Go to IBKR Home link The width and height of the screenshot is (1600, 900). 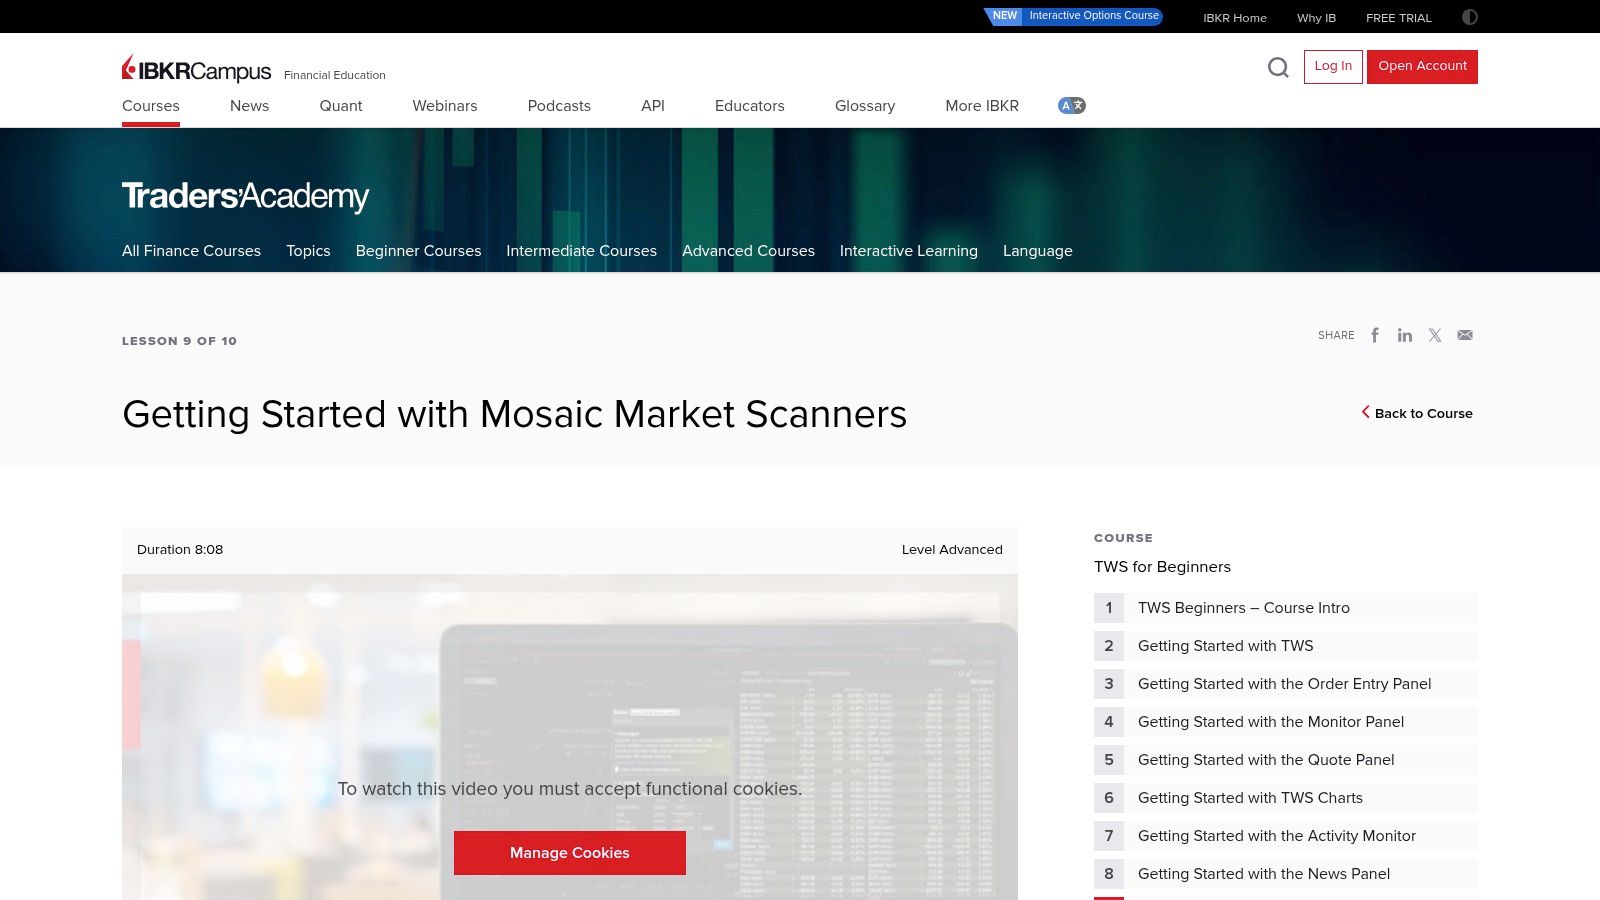click(1235, 18)
